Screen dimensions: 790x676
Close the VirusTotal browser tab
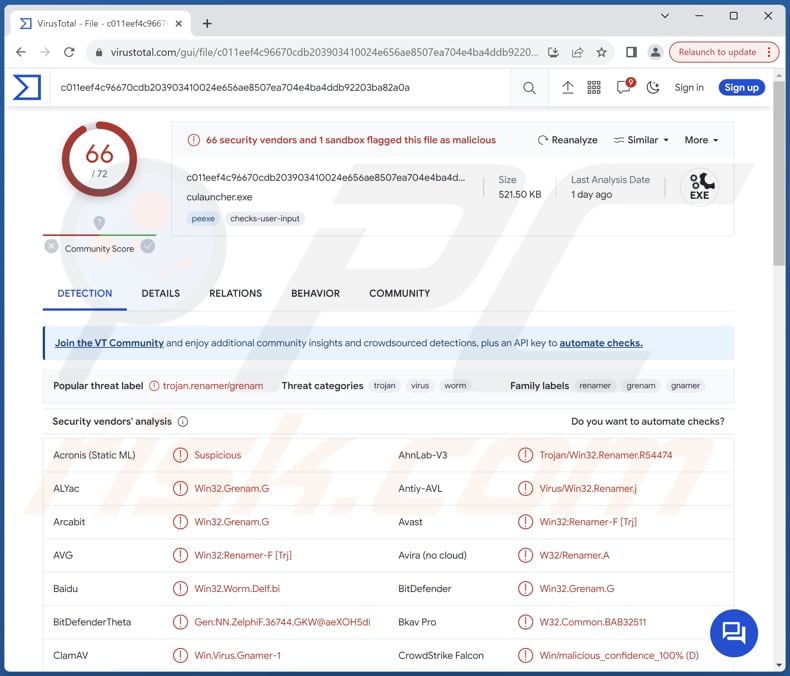coord(178,23)
